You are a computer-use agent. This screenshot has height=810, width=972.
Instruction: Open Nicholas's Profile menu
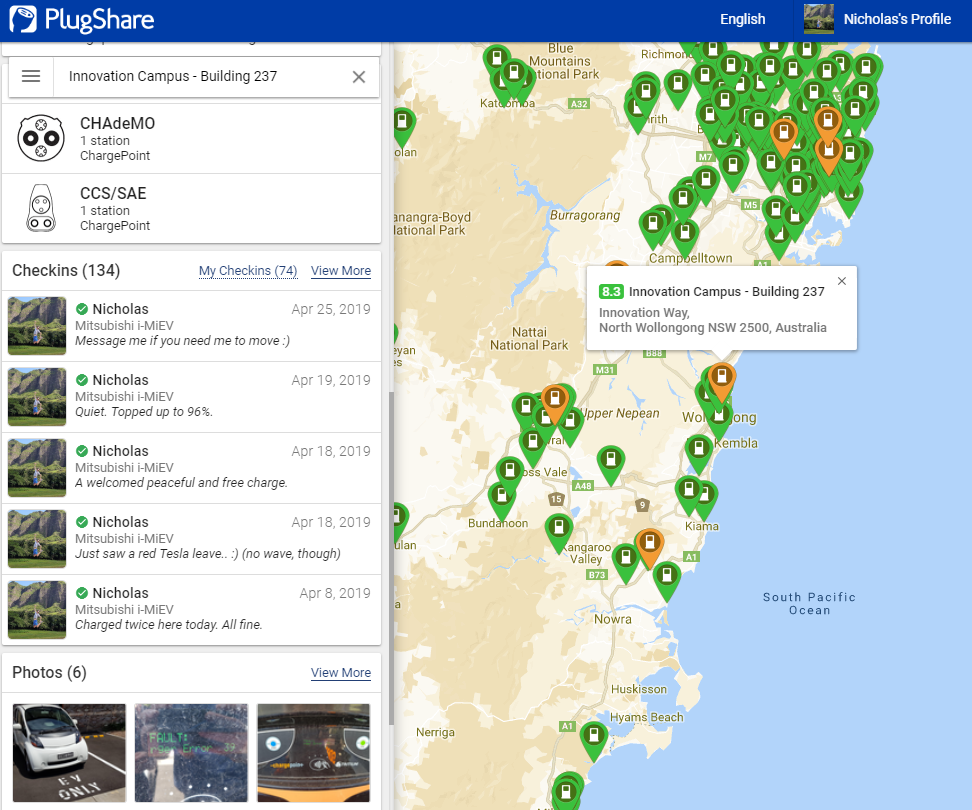897,19
